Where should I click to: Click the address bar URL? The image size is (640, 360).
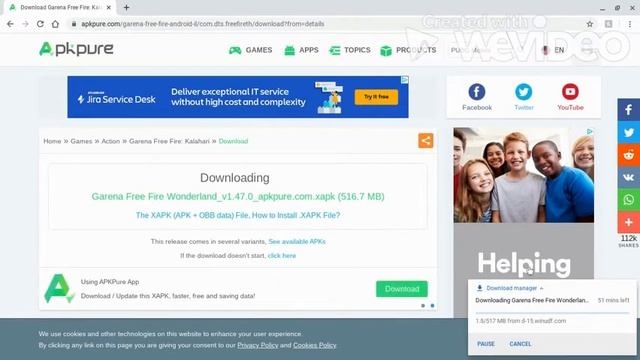tap(203, 24)
